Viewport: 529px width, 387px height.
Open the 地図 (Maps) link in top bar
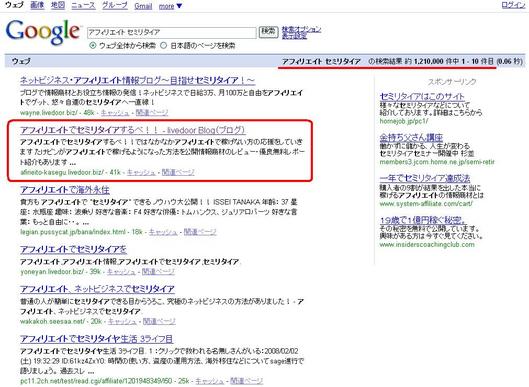[x=58, y=5]
